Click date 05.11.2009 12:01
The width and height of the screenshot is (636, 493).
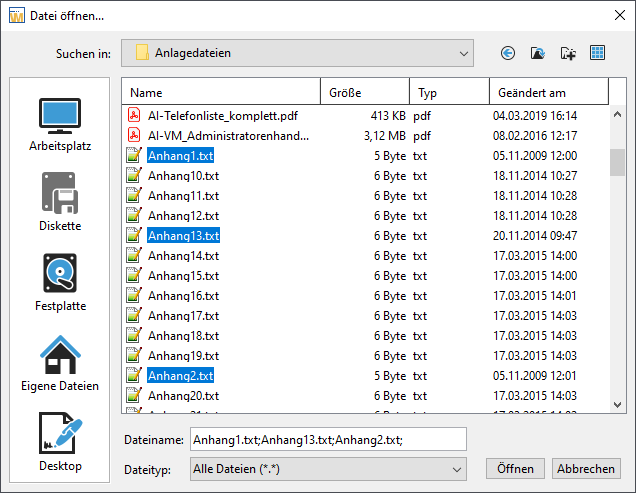click(x=535, y=375)
